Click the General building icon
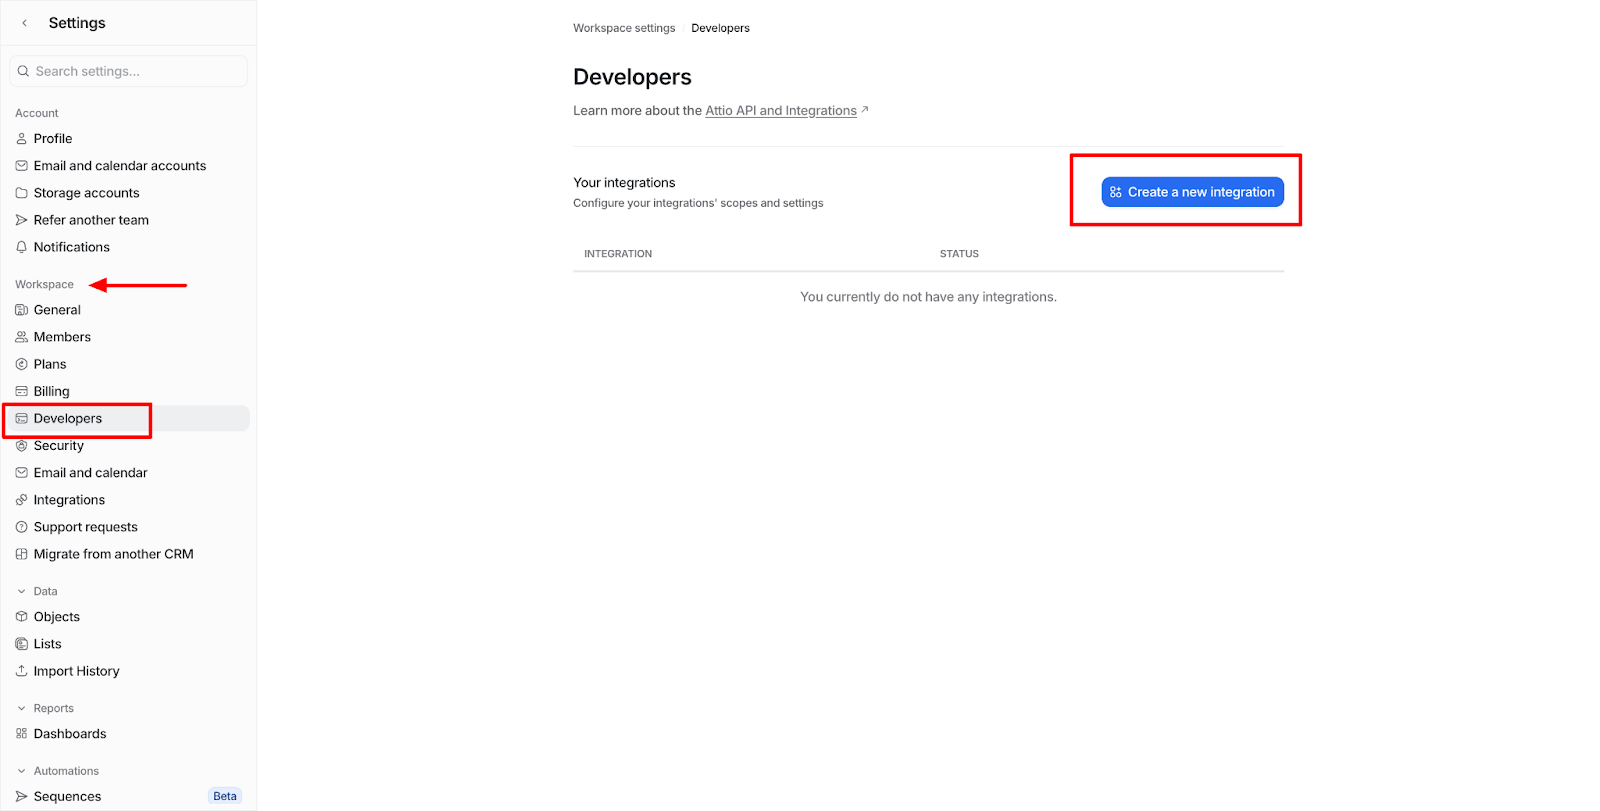 pos(21,310)
